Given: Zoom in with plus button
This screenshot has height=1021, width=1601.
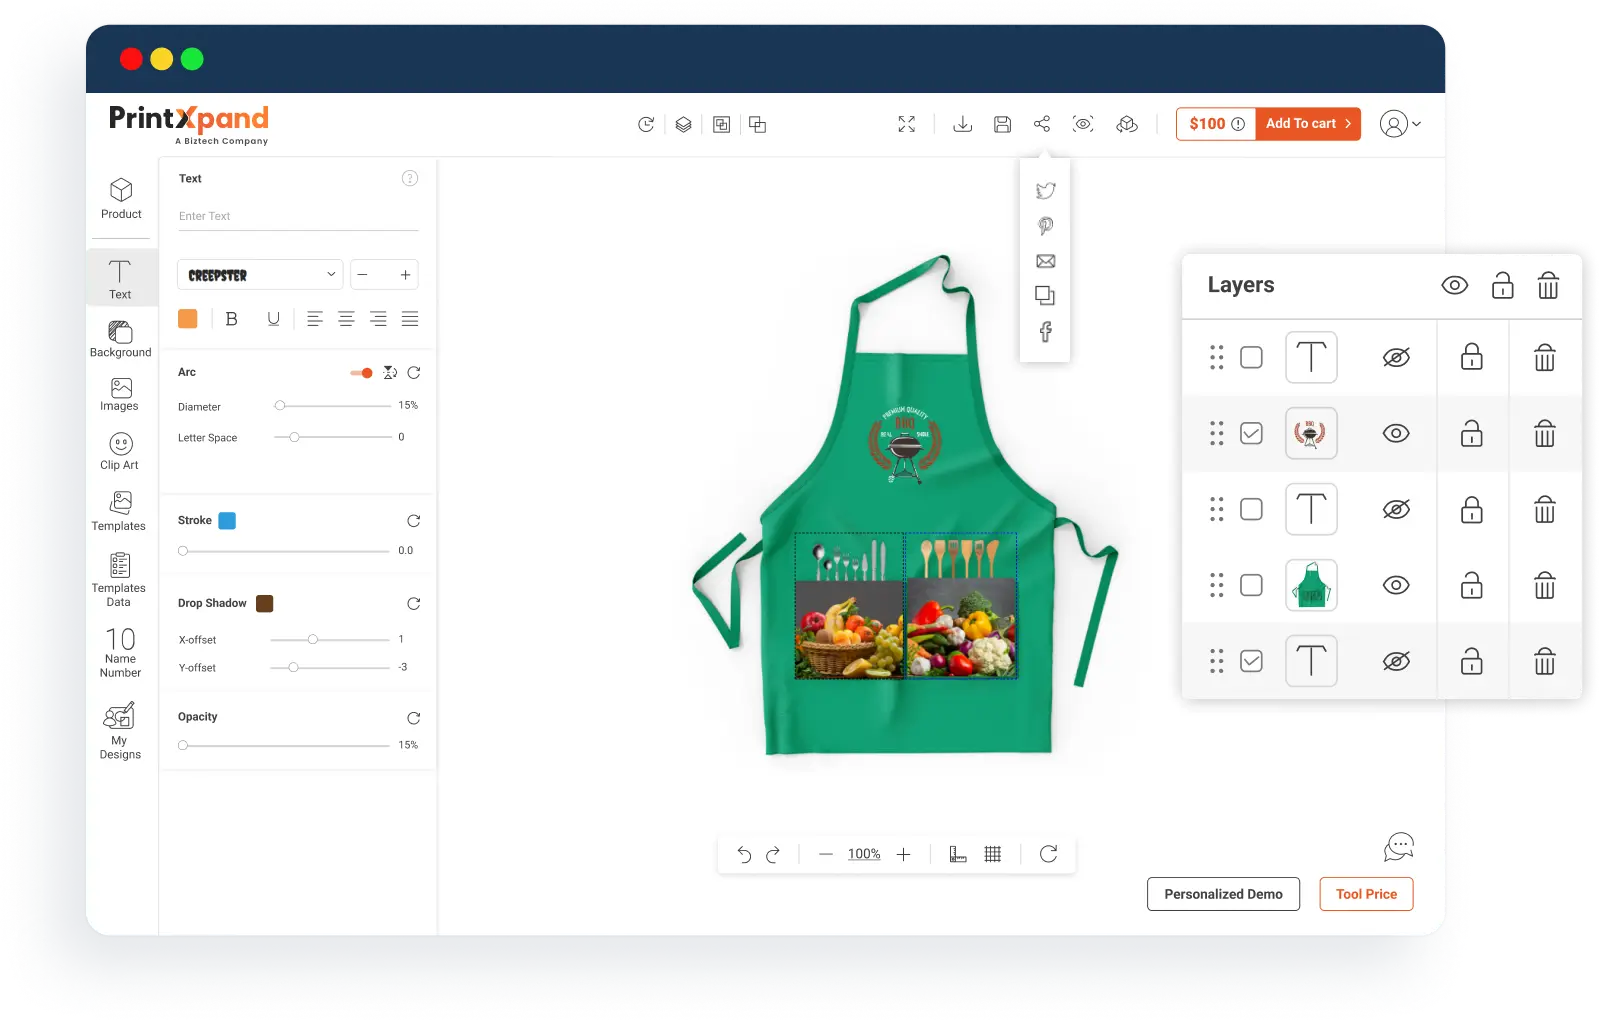Looking at the screenshot, I should (904, 854).
